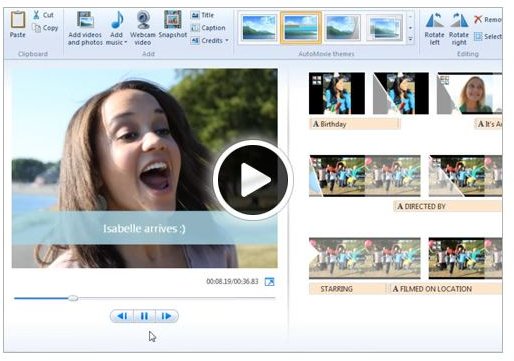Rotate the clip right
Screen dimensions: 514x361
pos(459,29)
